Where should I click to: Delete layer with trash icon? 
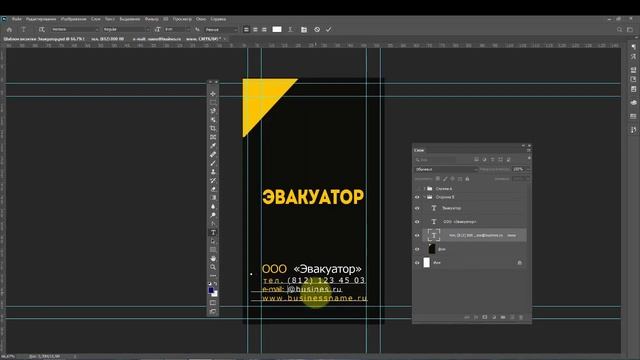[x=521, y=317]
